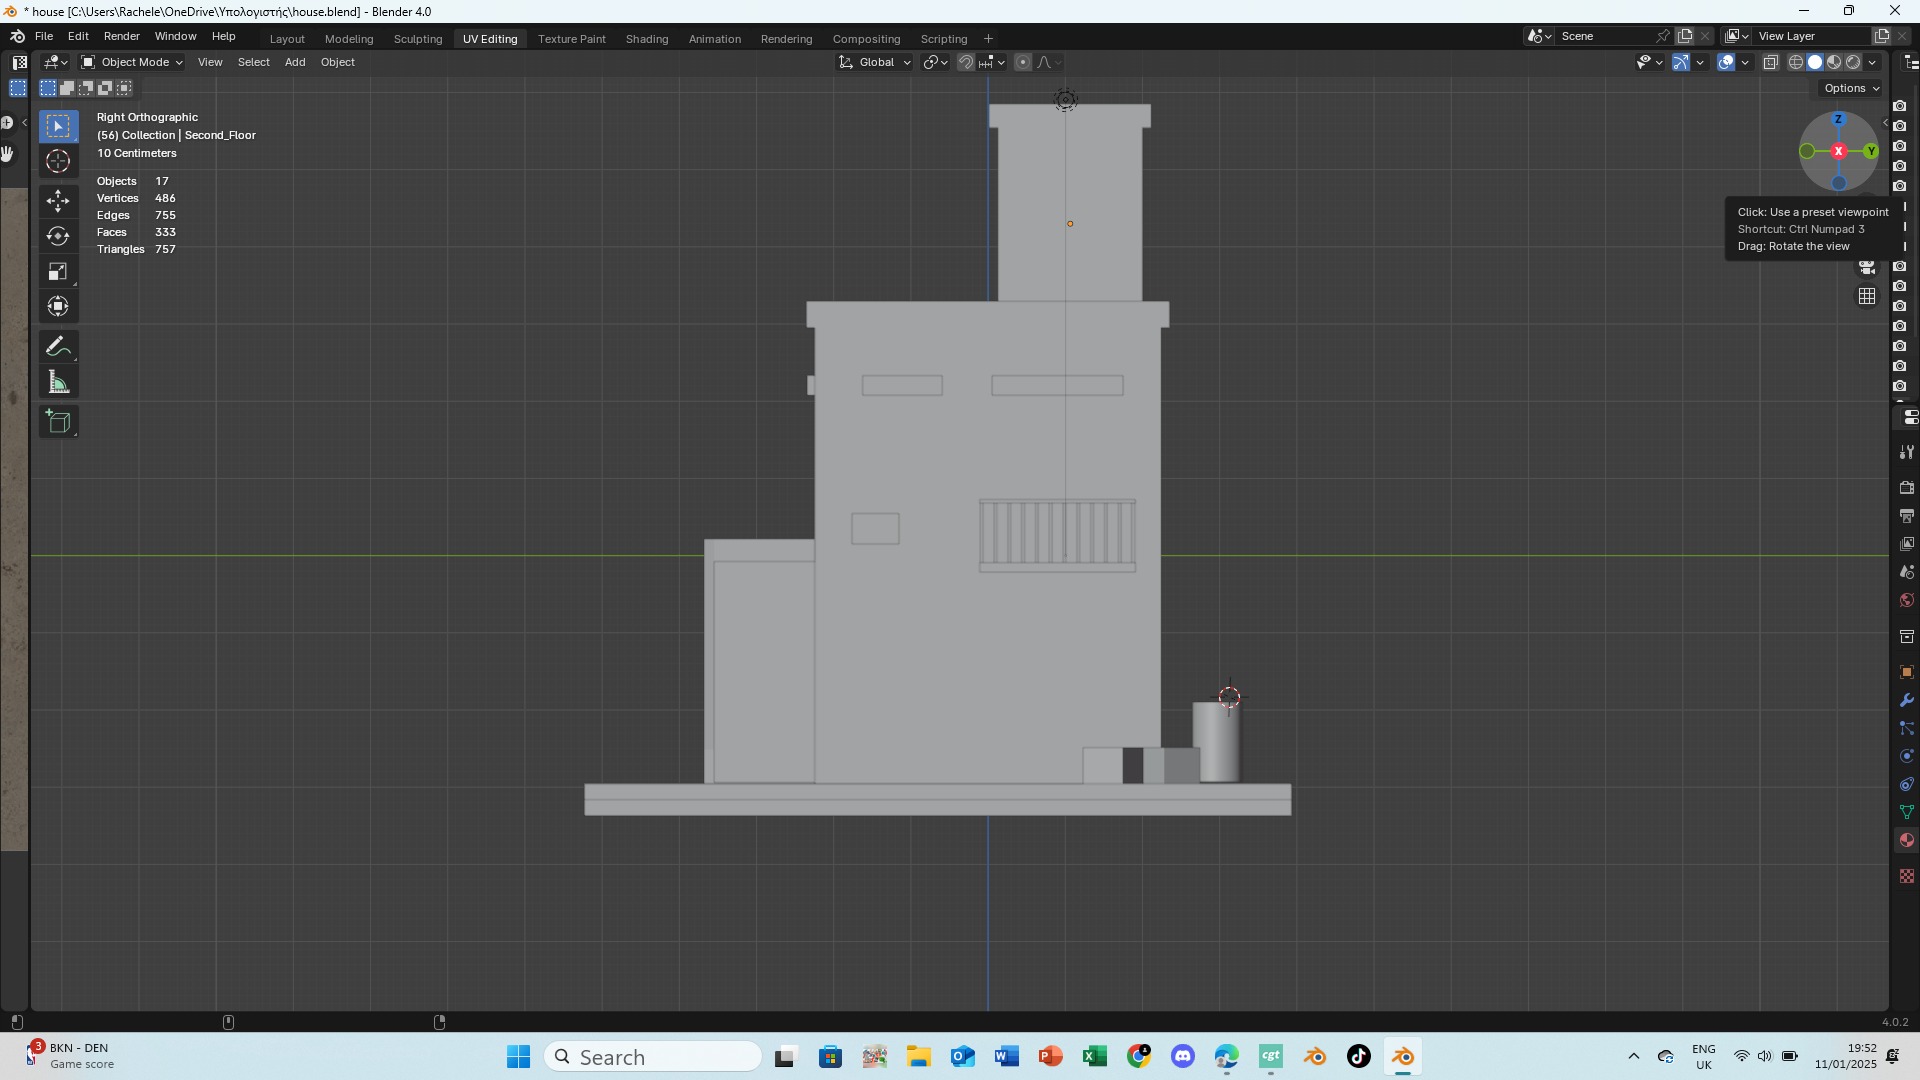Select the Annotate tool

click(x=58, y=346)
